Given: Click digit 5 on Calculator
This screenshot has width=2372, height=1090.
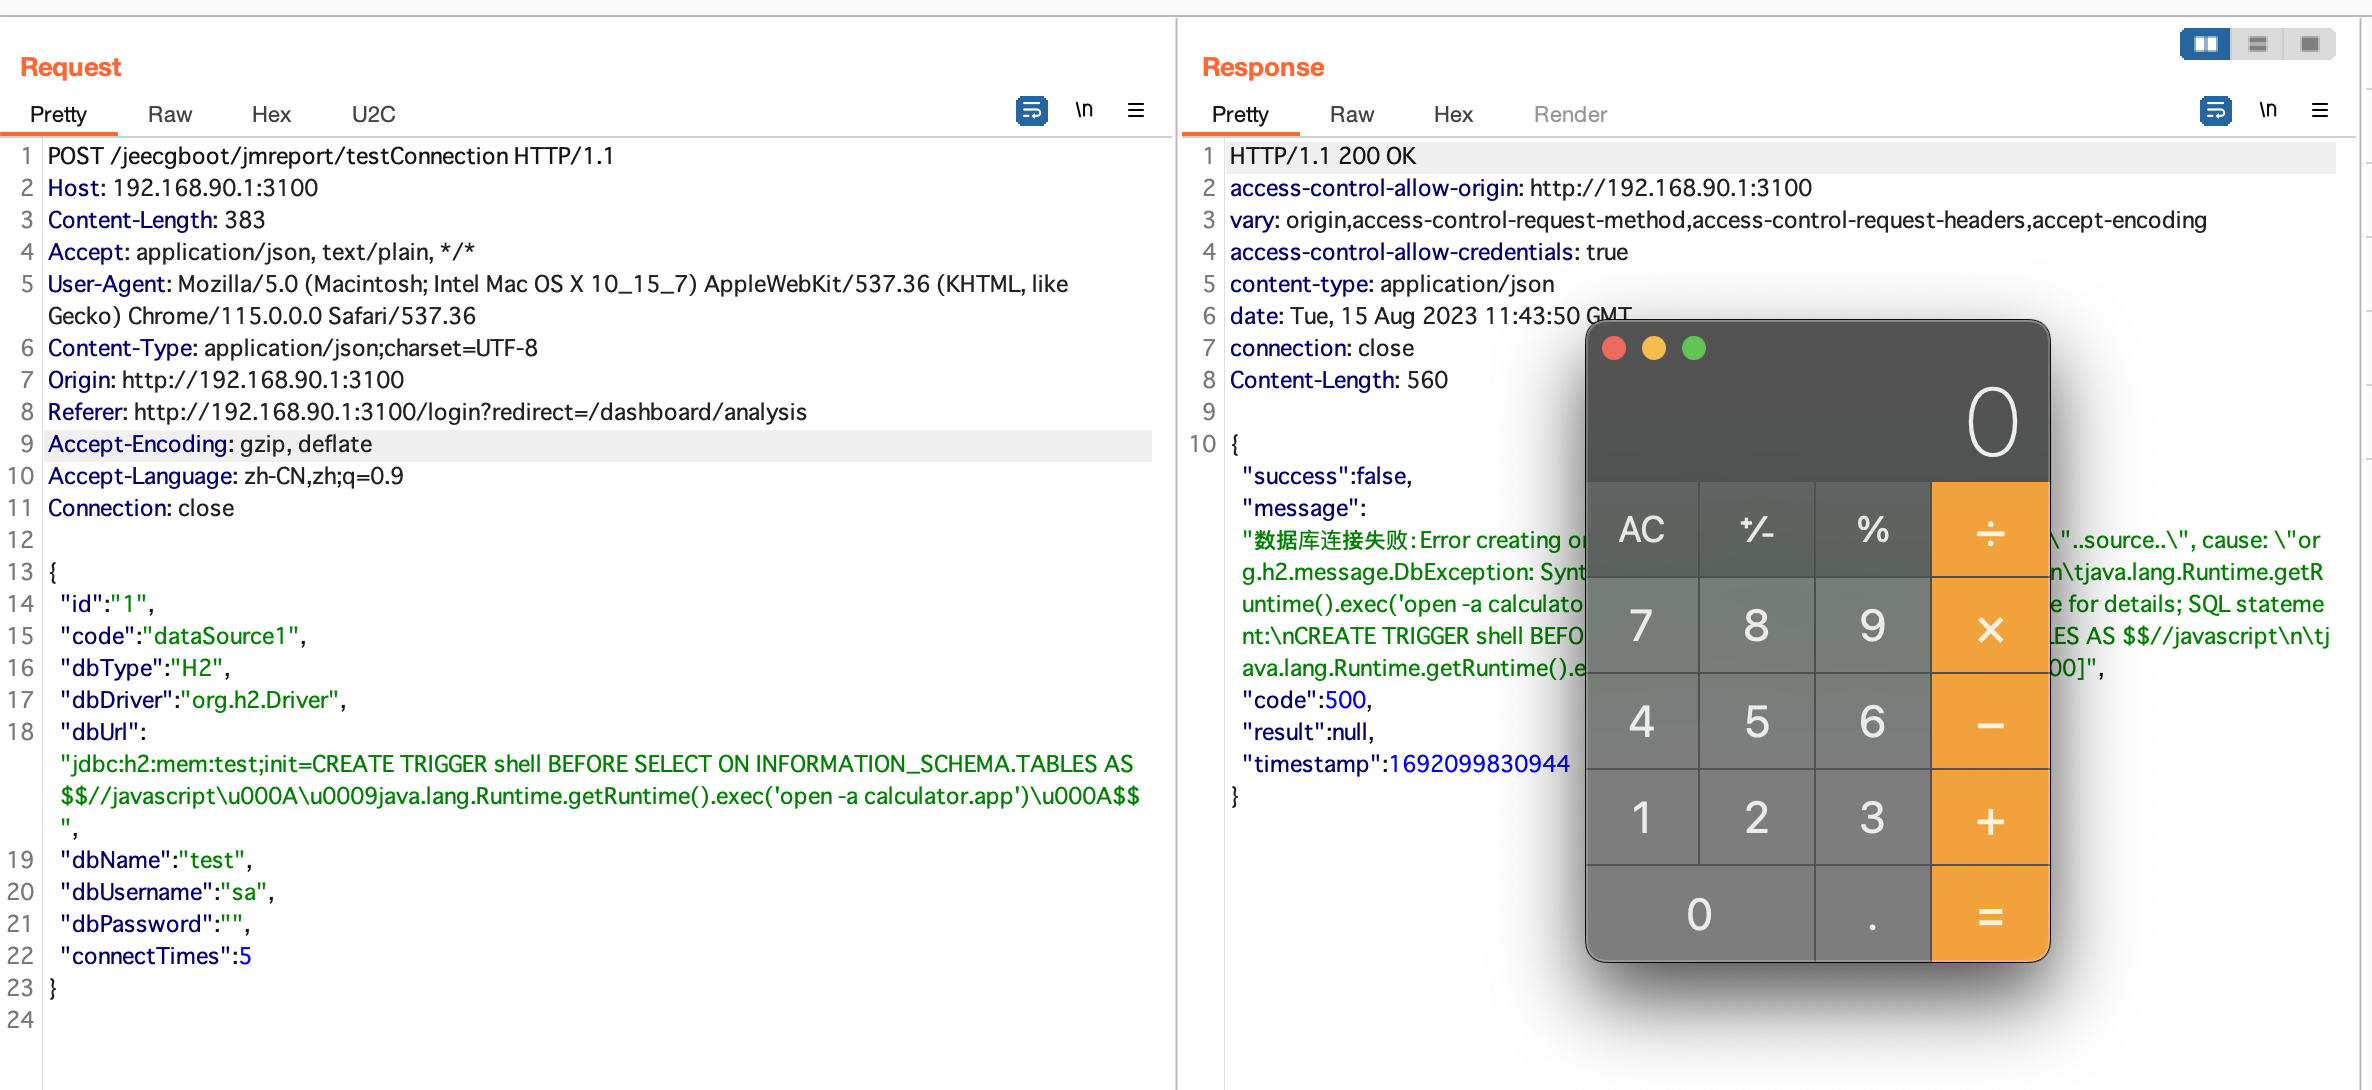Looking at the screenshot, I should click(x=1757, y=722).
